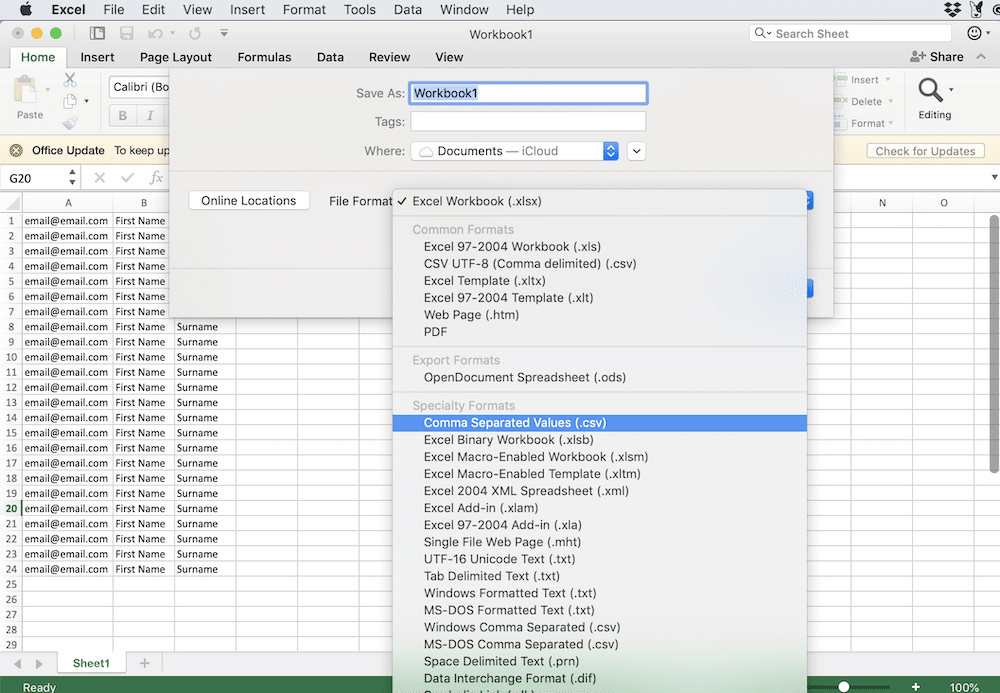The width and height of the screenshot is (1000, 693).
Task: Click the Search Sheet field
Action: pos(851,34)
